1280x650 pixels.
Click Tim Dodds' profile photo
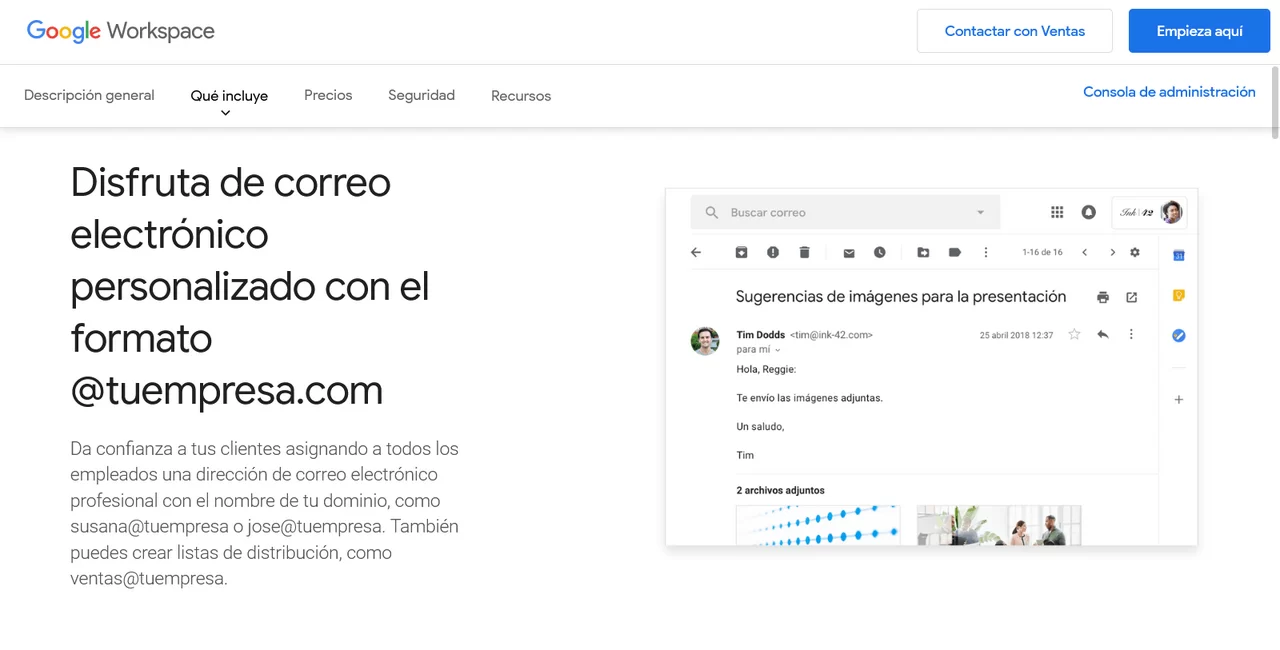click(705, 341)
